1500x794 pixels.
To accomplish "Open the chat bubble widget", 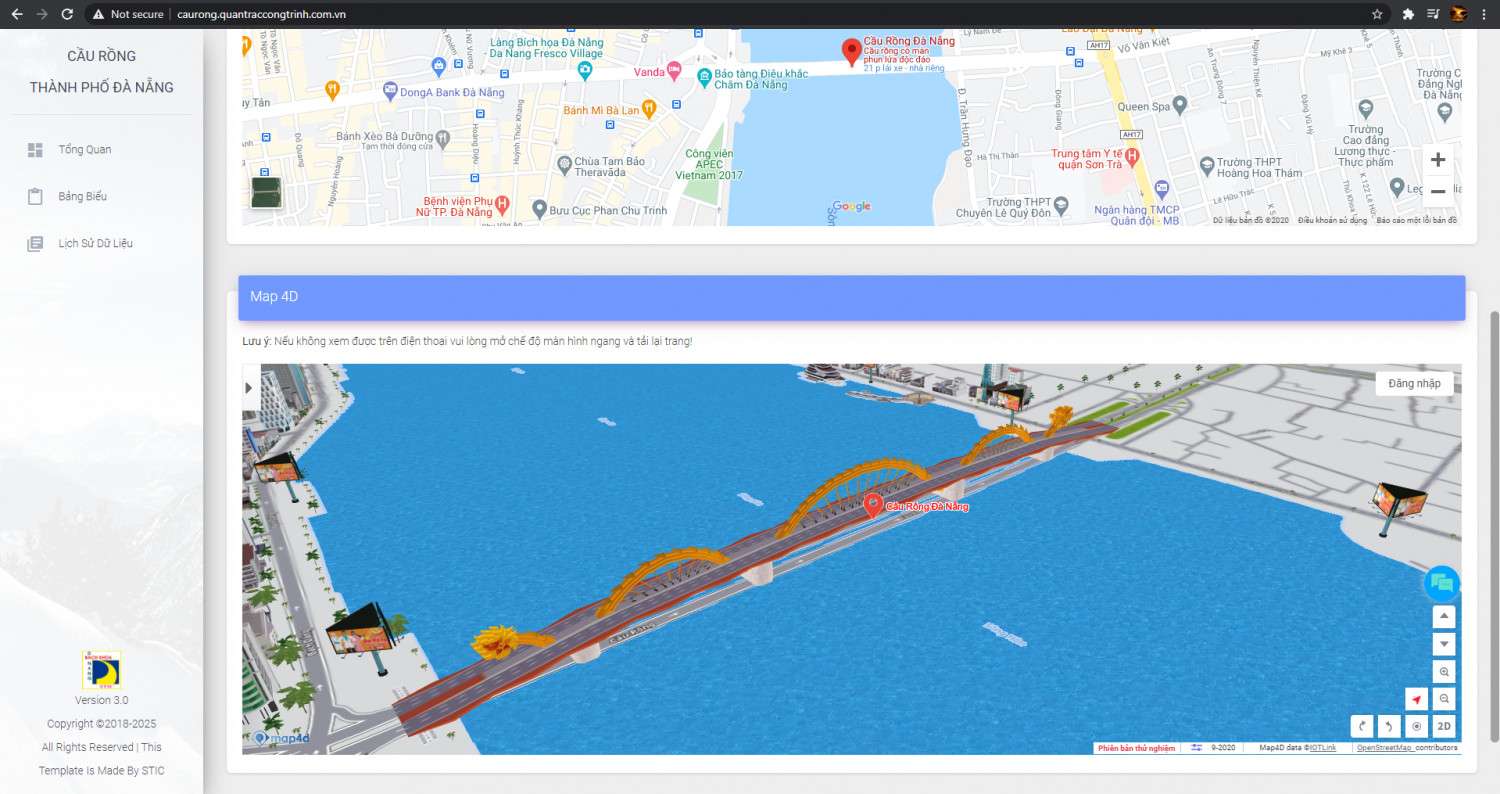I will pyautogui.click(x=1441, y=583).
